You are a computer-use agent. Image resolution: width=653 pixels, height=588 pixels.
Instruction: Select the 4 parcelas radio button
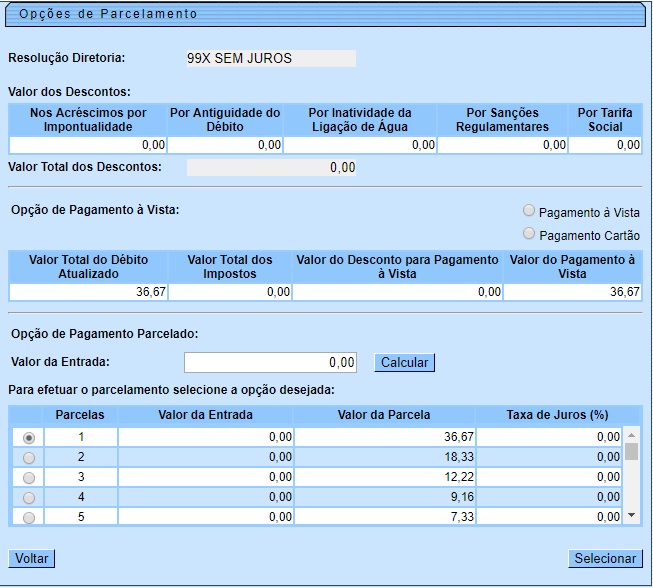tap(28, 497)
